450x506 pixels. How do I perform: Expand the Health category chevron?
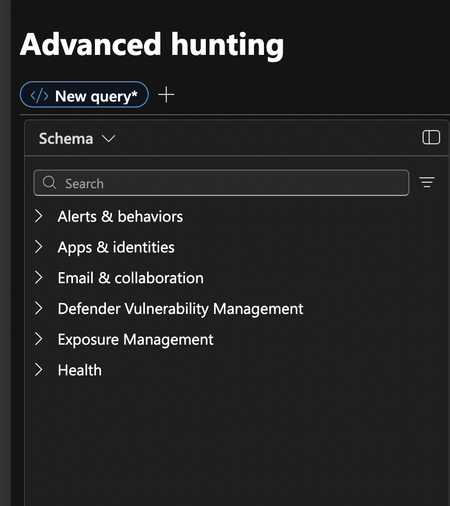39,370
